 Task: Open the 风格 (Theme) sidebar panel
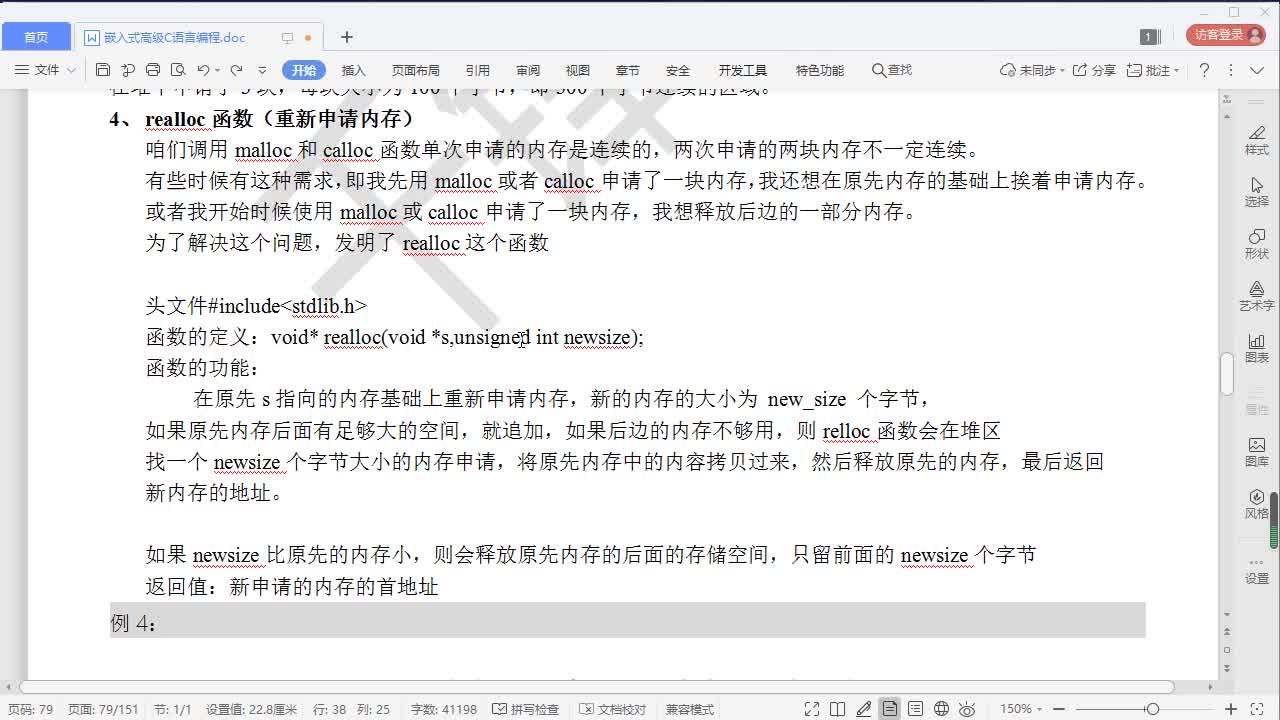click(x=1257, y=504)
